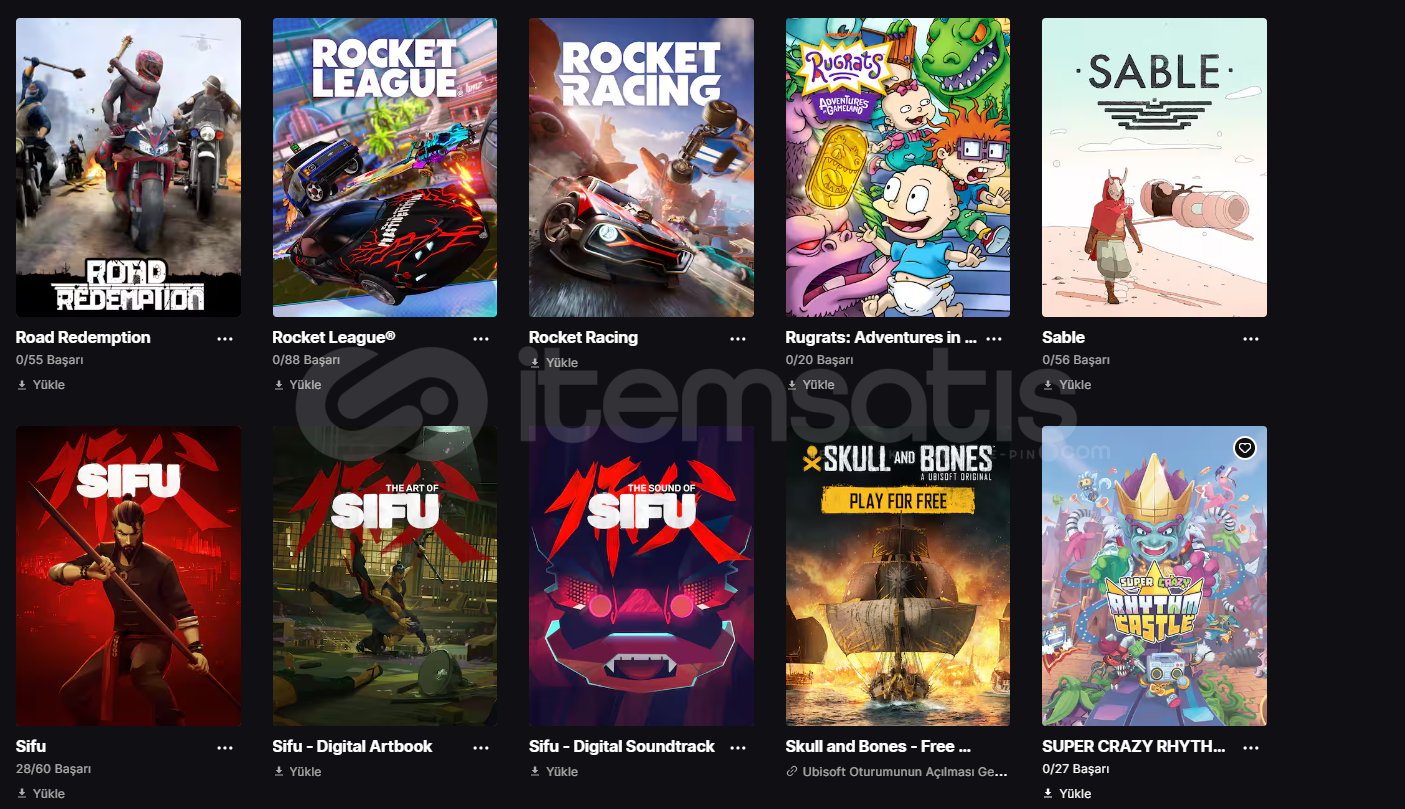Click Yükle under Sable
The height and width of the screenshot is (809, 1405).
tap(1067, 384)
